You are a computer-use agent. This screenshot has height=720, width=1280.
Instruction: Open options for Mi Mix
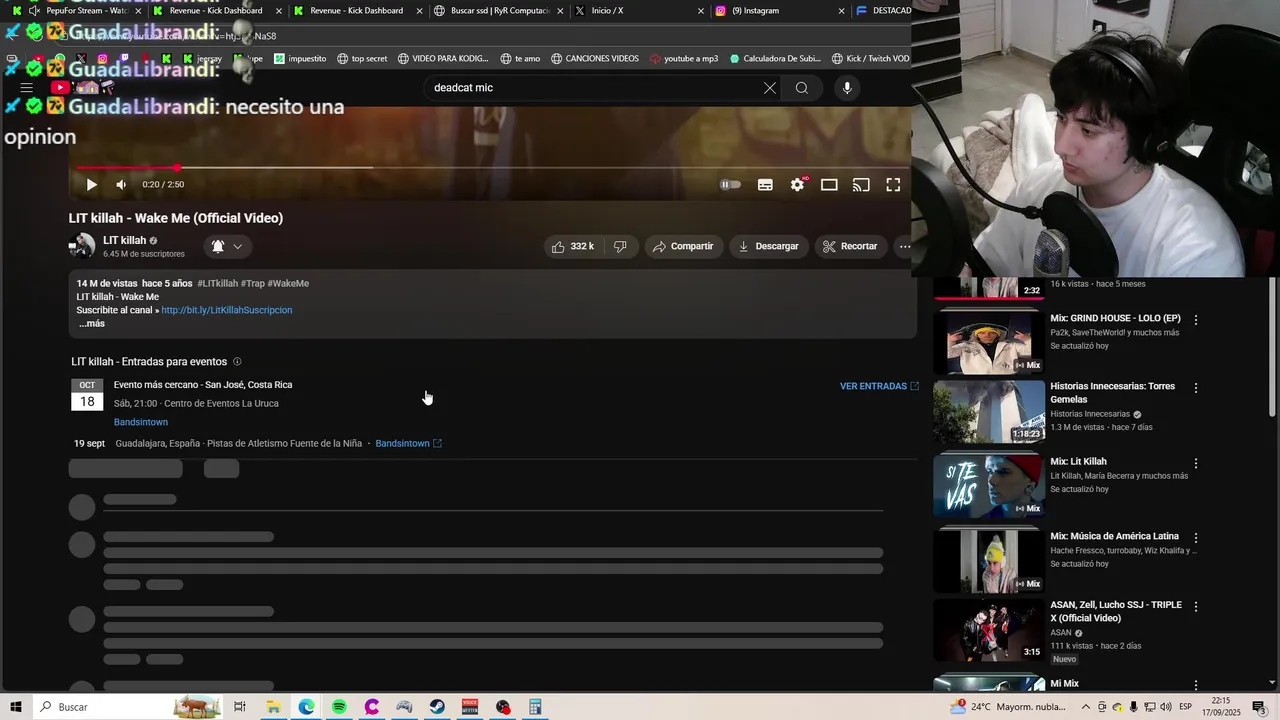(x=1196, y=685)
